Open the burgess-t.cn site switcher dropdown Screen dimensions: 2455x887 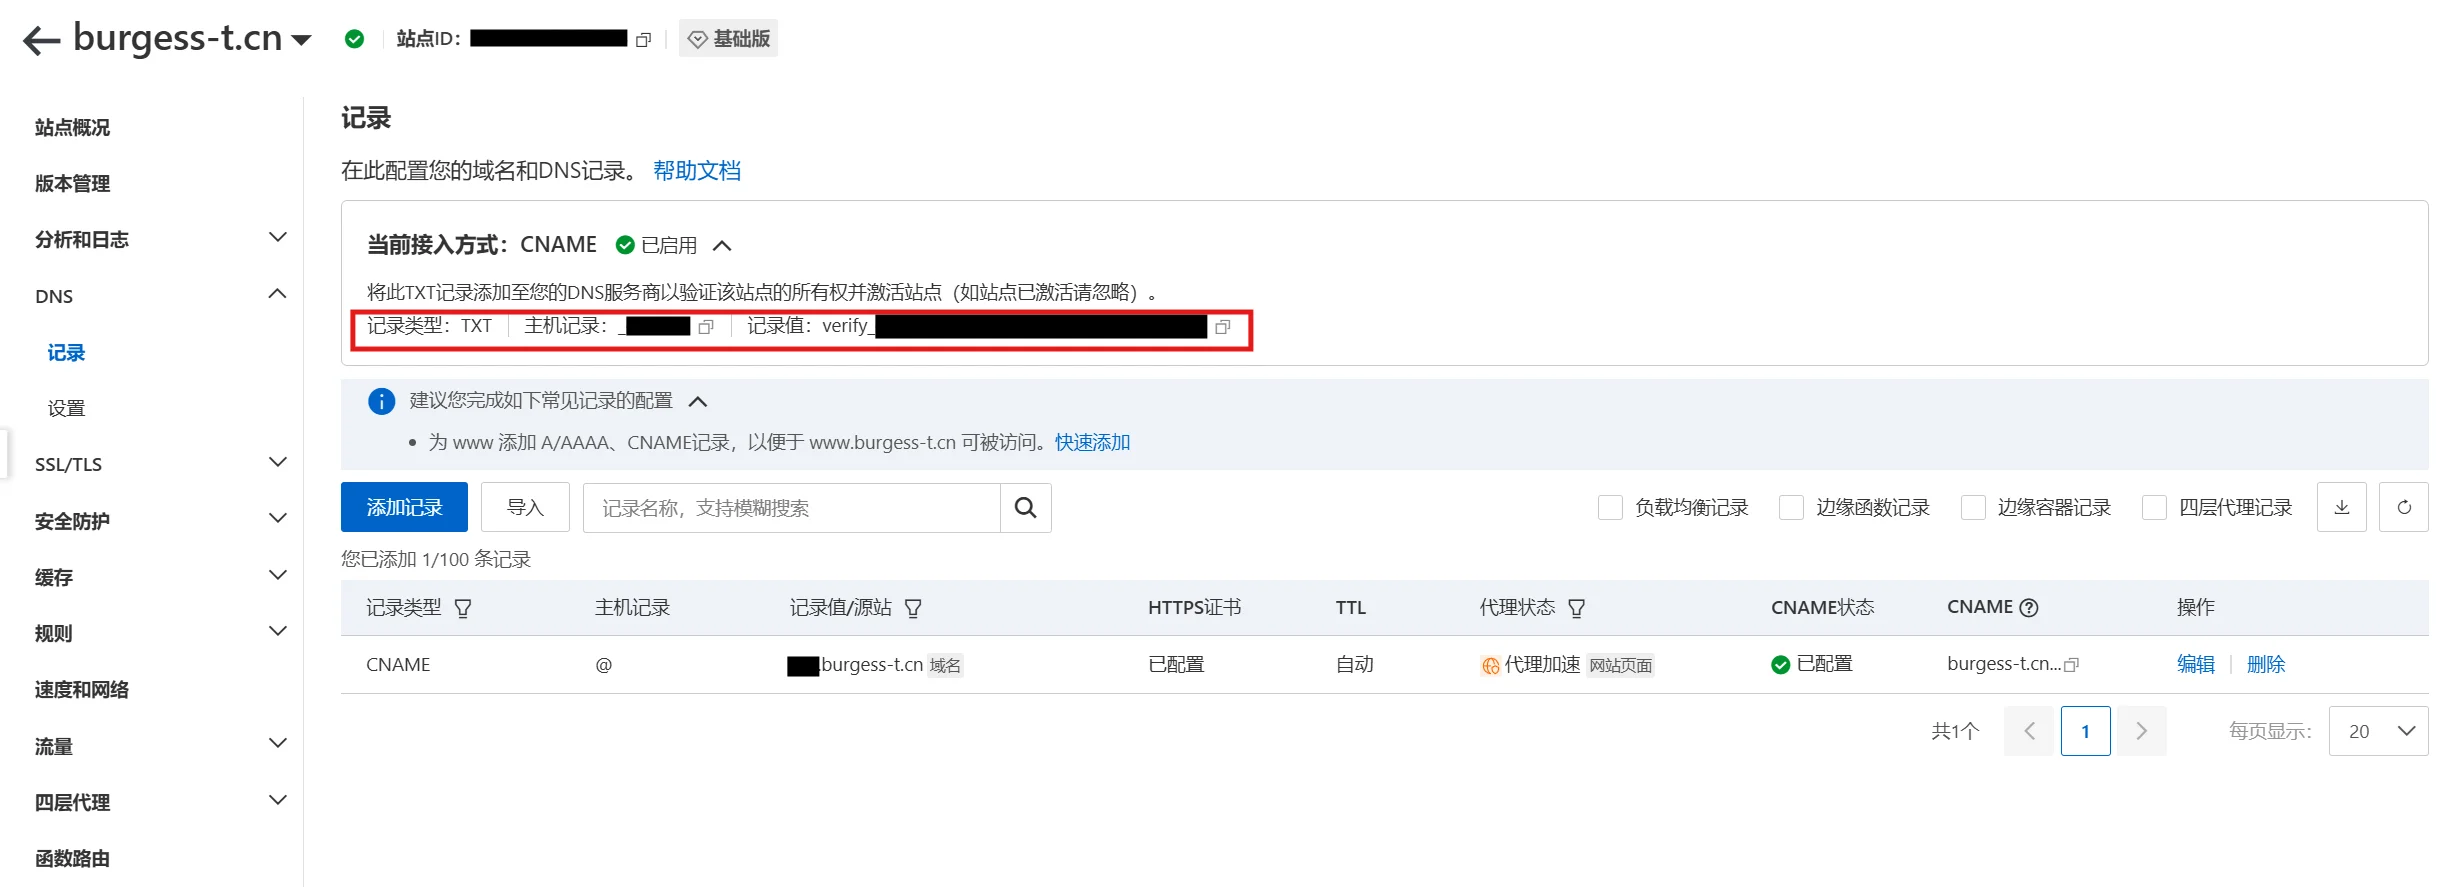point(301,41)
